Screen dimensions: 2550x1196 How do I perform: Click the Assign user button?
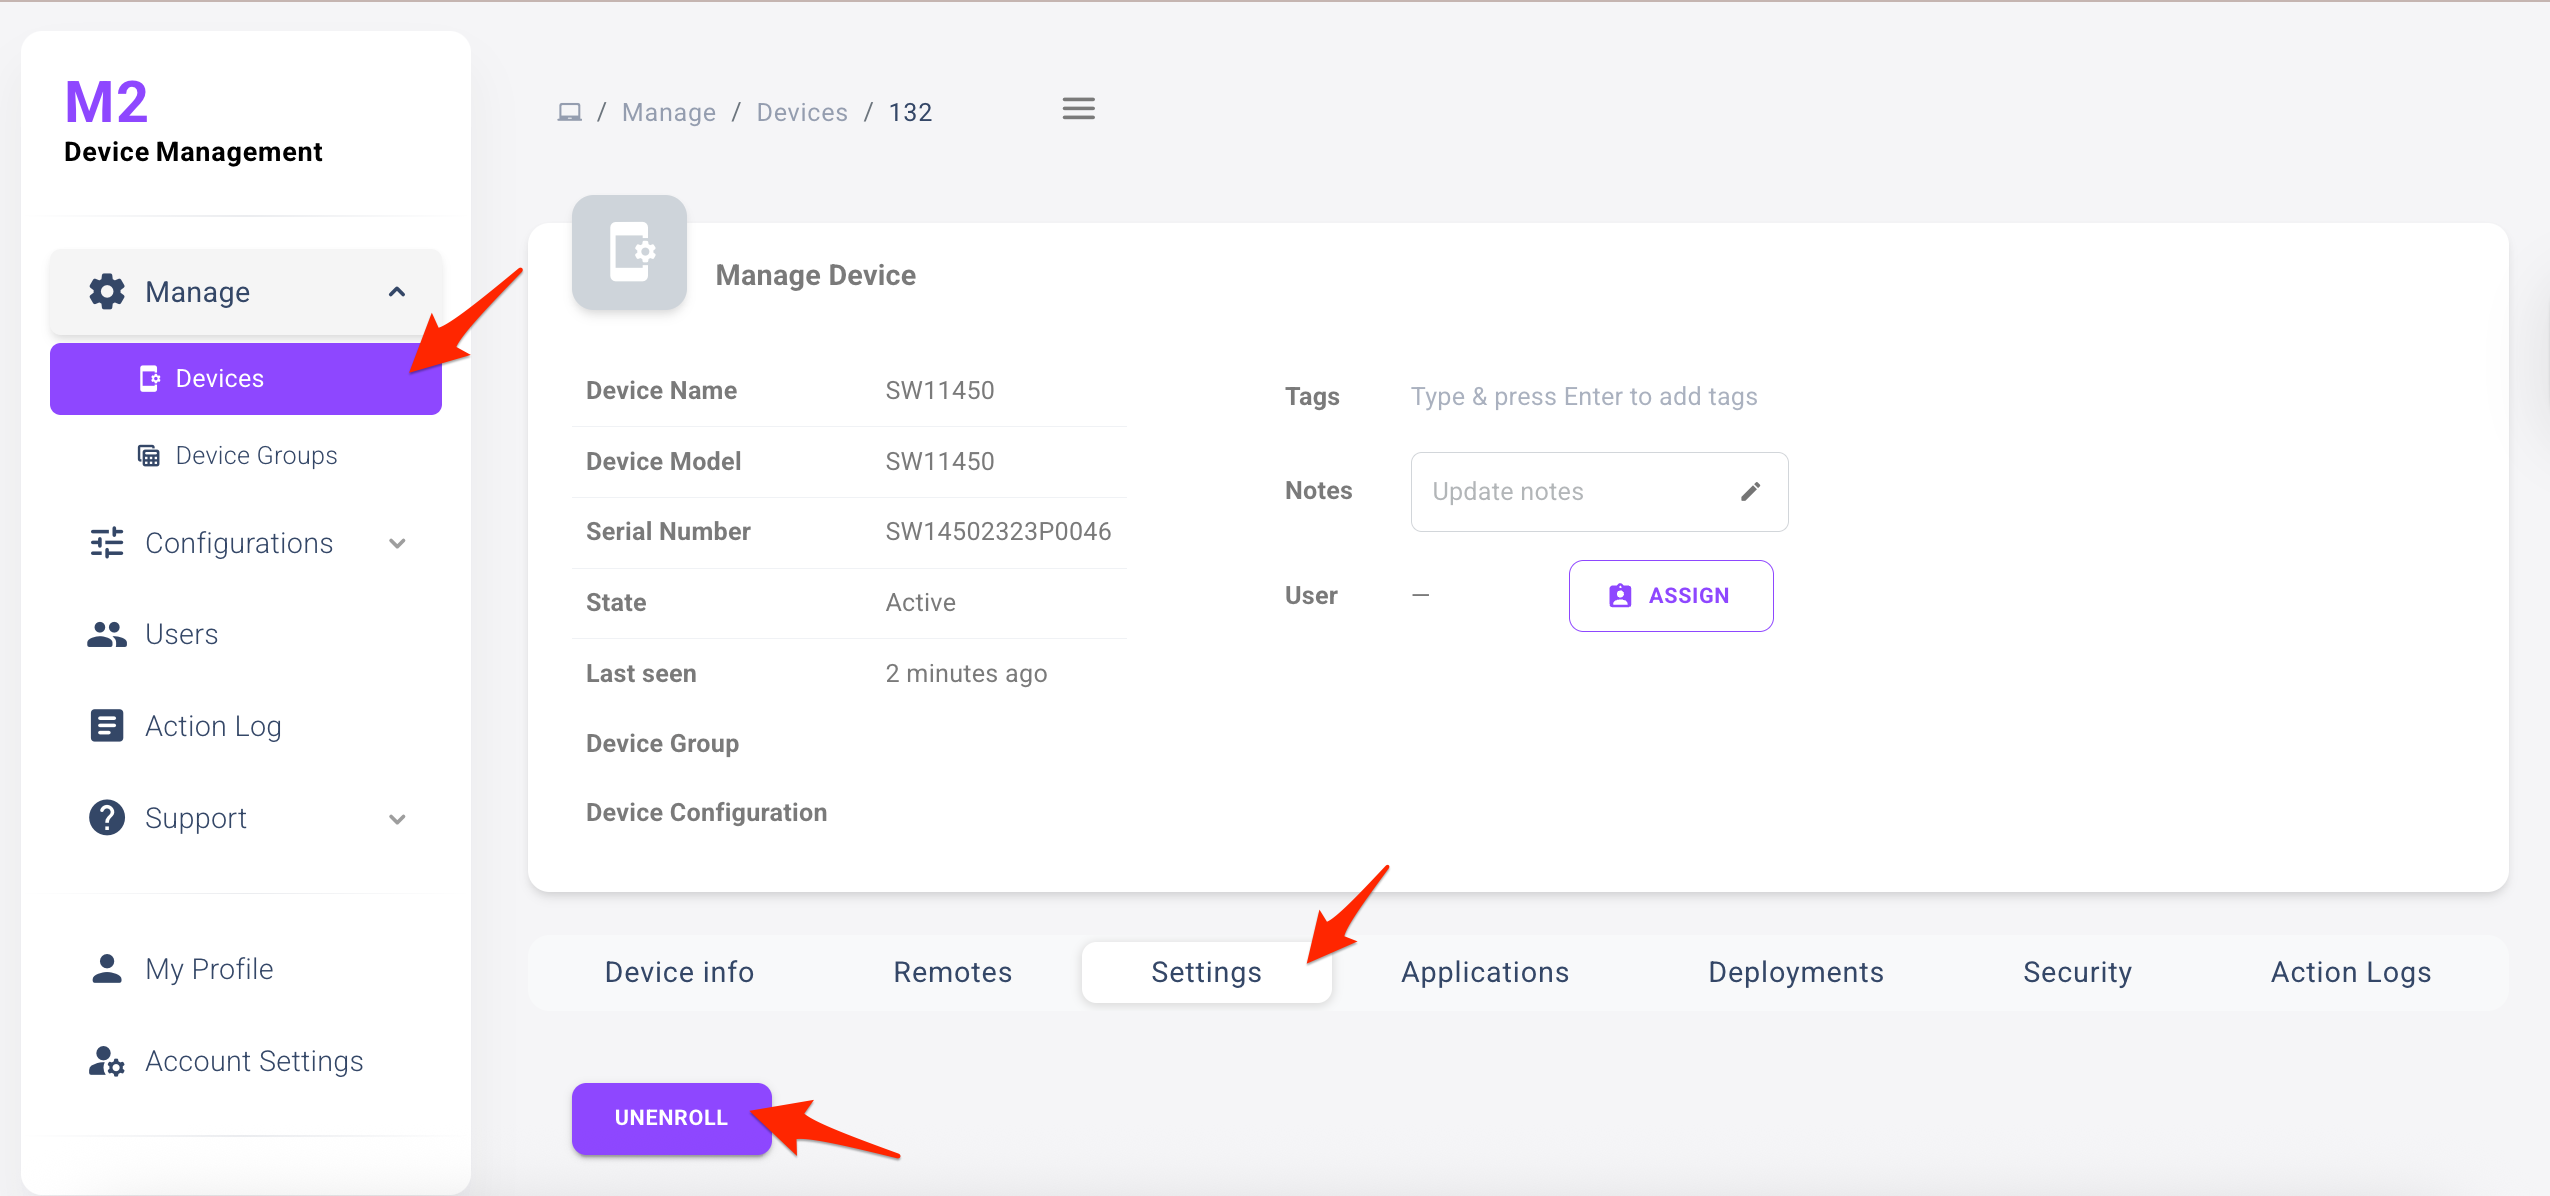point(1670,596)
